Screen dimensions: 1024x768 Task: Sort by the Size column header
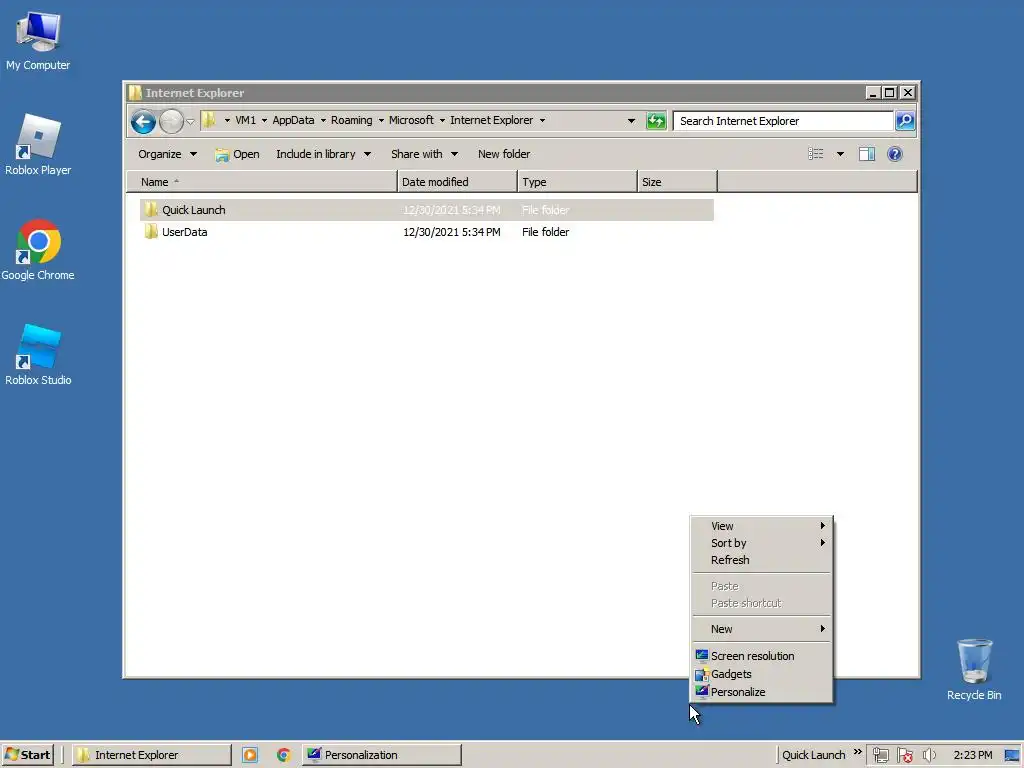[677, 182]
